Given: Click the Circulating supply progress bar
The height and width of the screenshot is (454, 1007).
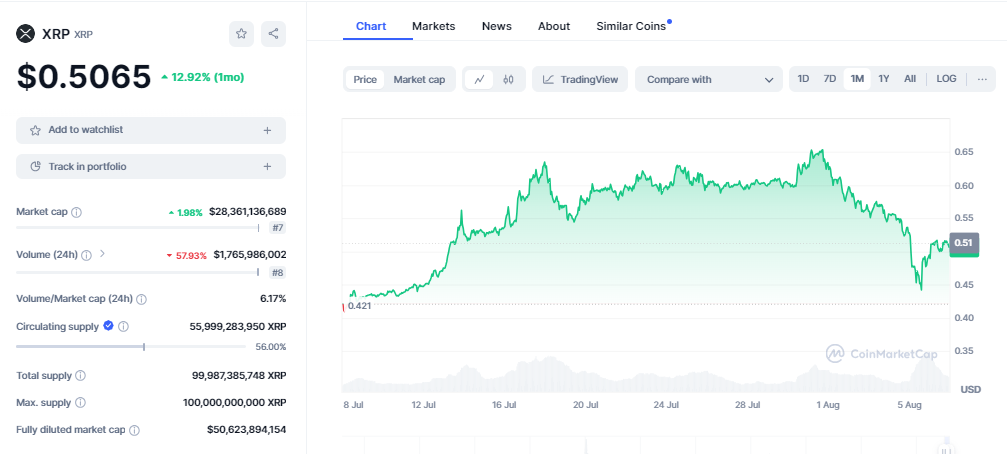Looking at the screenshot, I should click(x=131, y=347).
